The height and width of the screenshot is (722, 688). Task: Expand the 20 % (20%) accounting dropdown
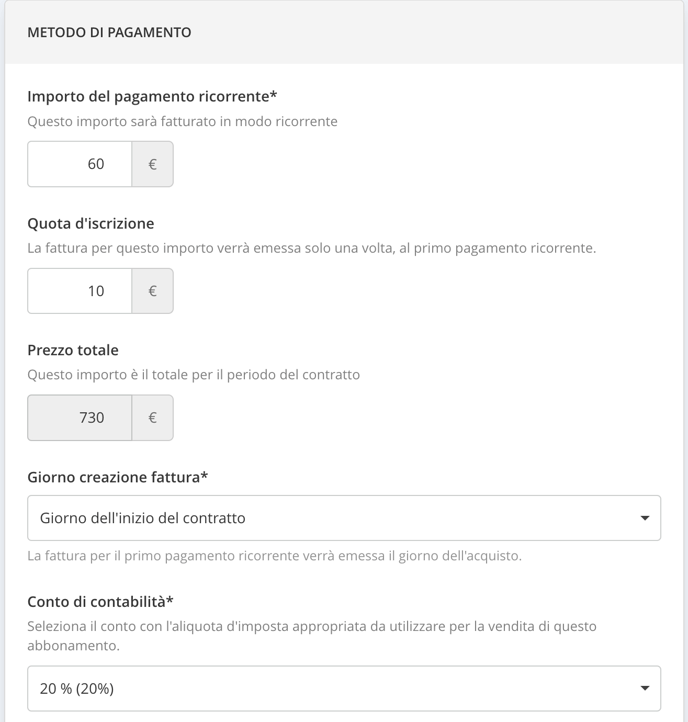pyautogui.click(x=344, y=688)
